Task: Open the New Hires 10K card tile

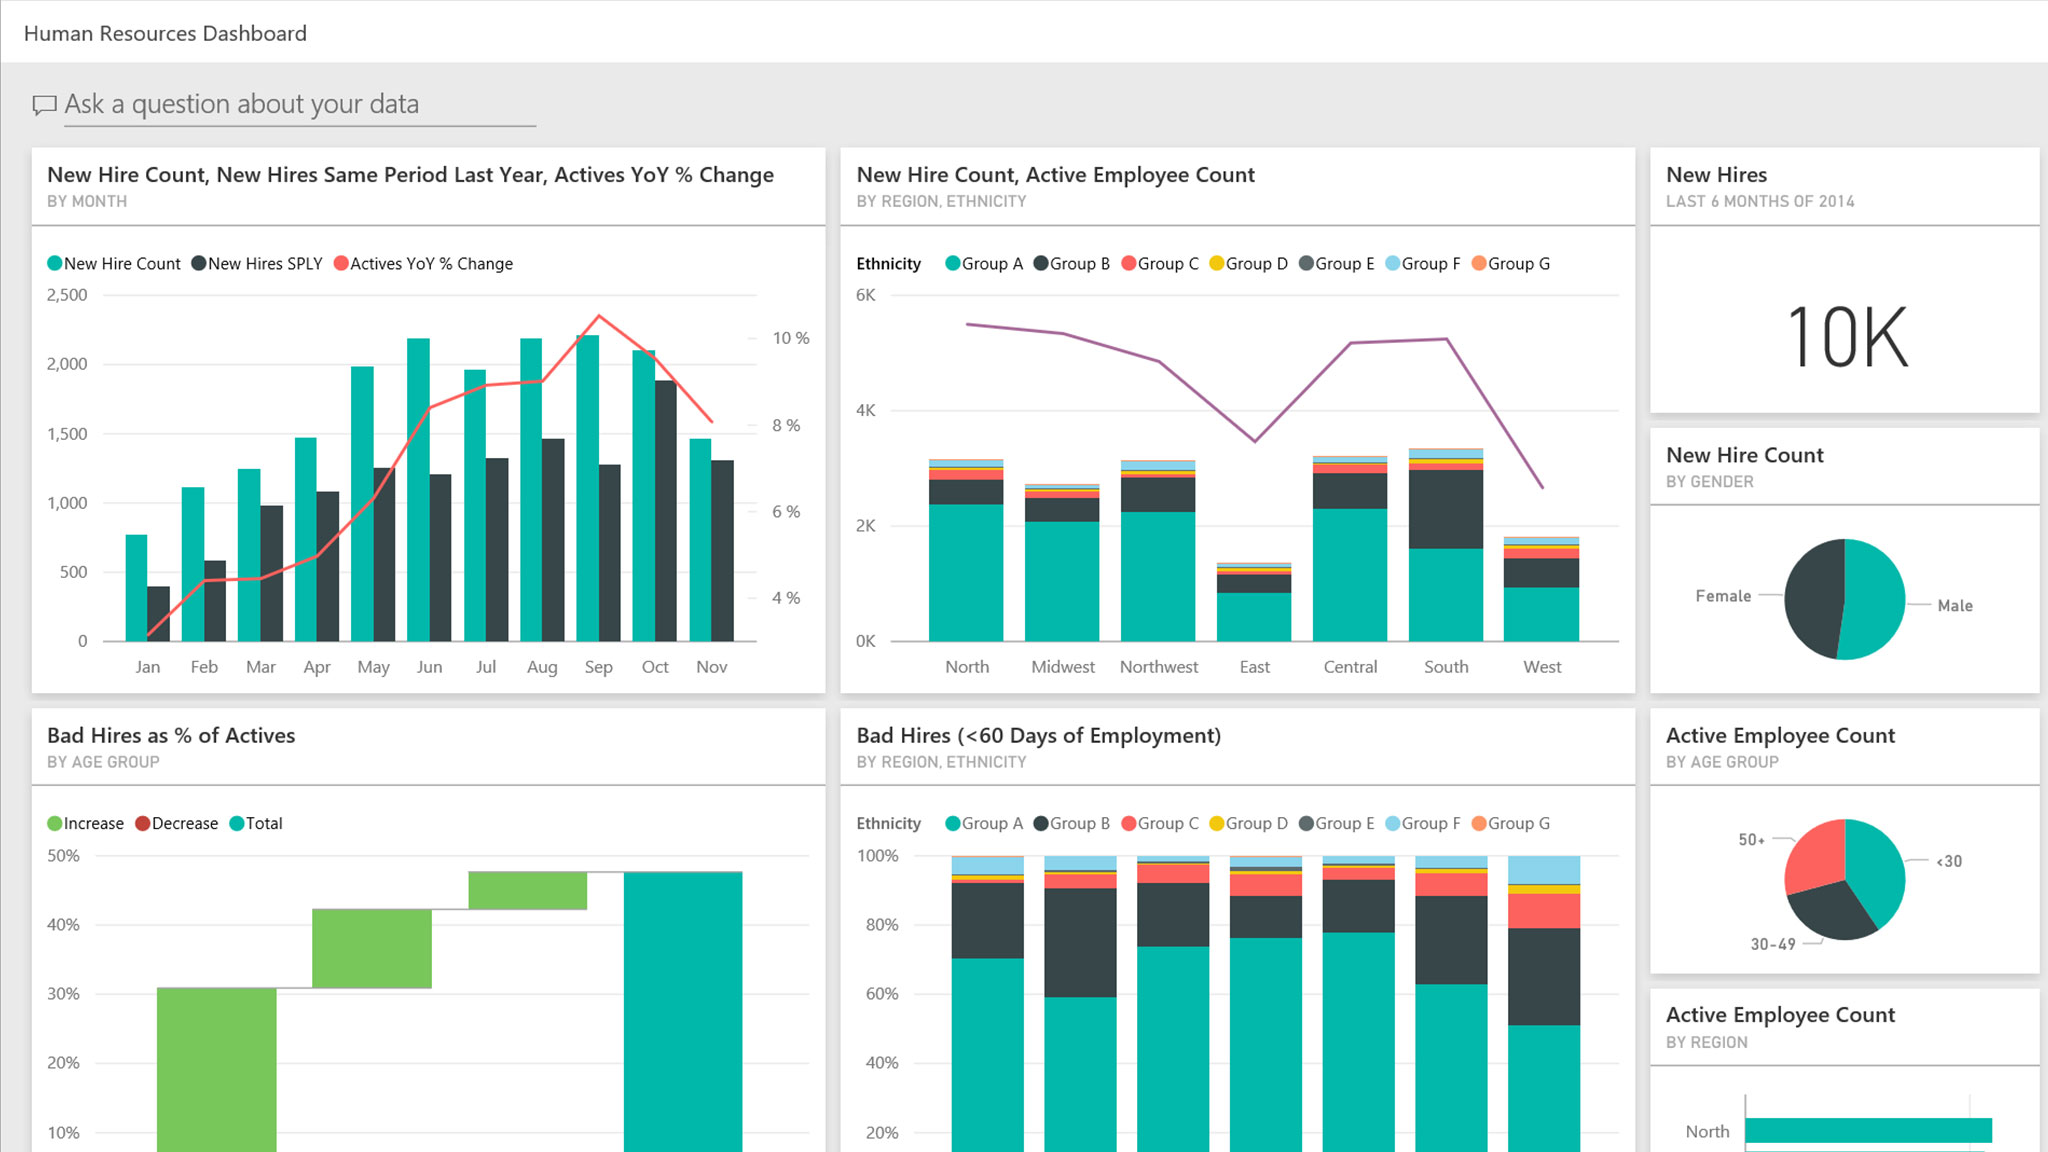Action: (1845, 338)
